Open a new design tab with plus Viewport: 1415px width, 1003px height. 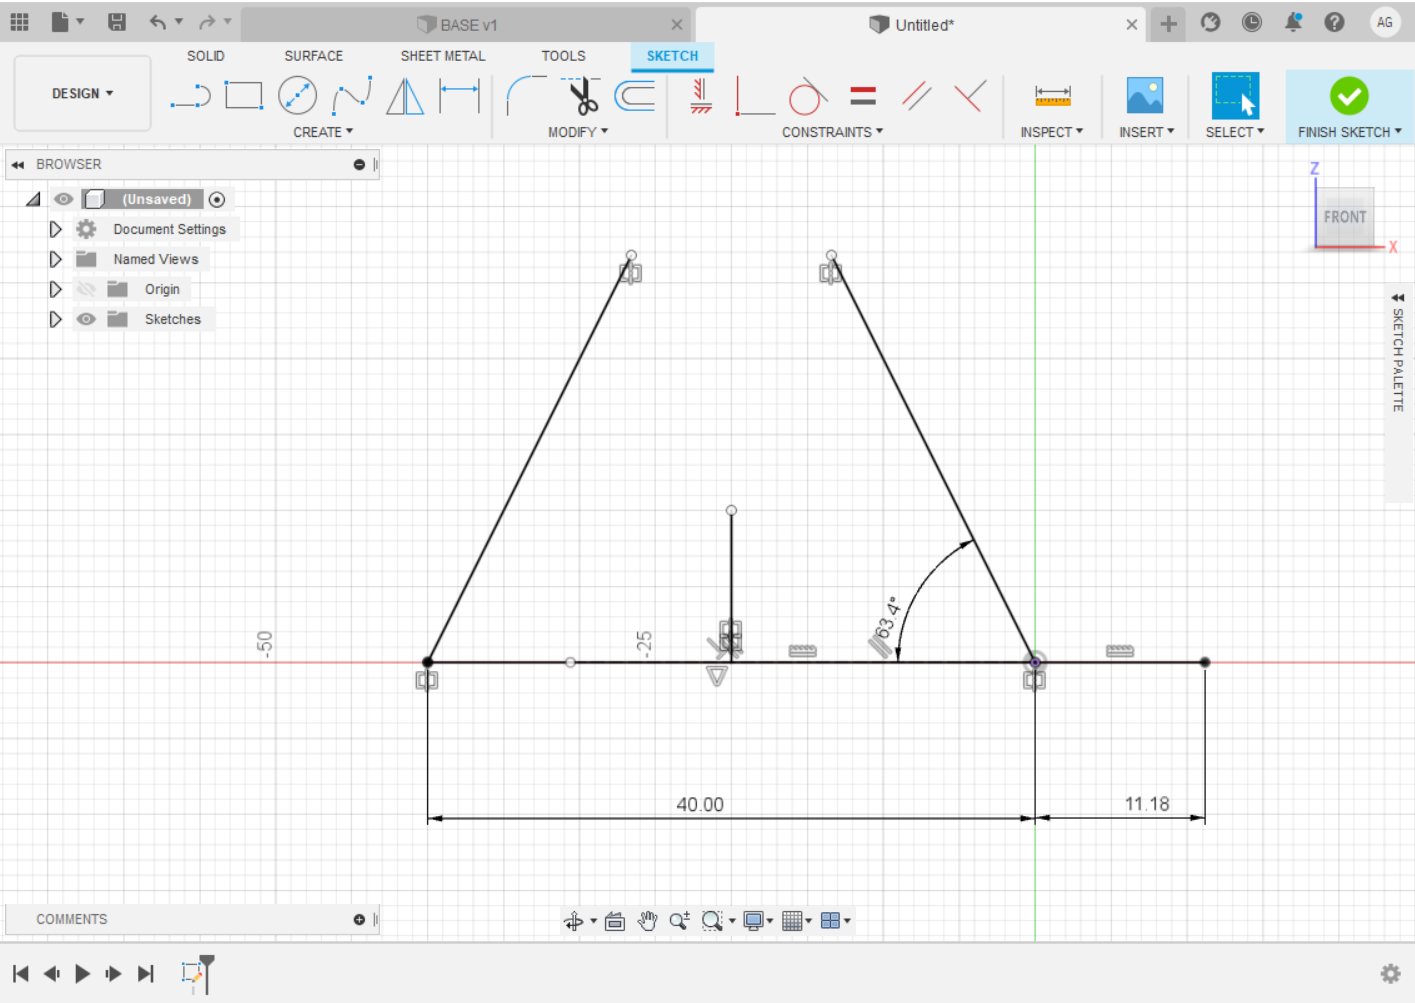(1168, 23)
